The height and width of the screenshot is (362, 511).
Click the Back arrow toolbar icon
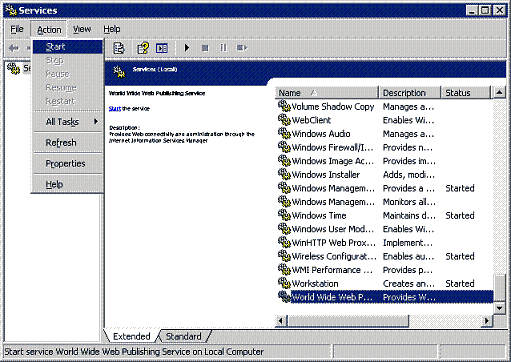coord(14,48)
